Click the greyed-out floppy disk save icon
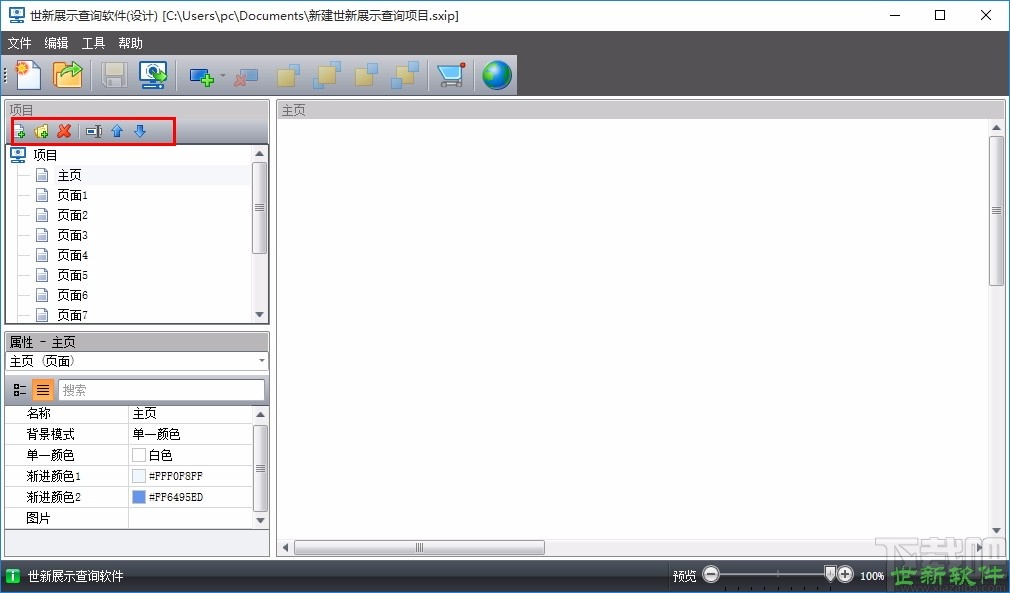The height and width of the screenshot is (593, 1010). click(114, 75)
